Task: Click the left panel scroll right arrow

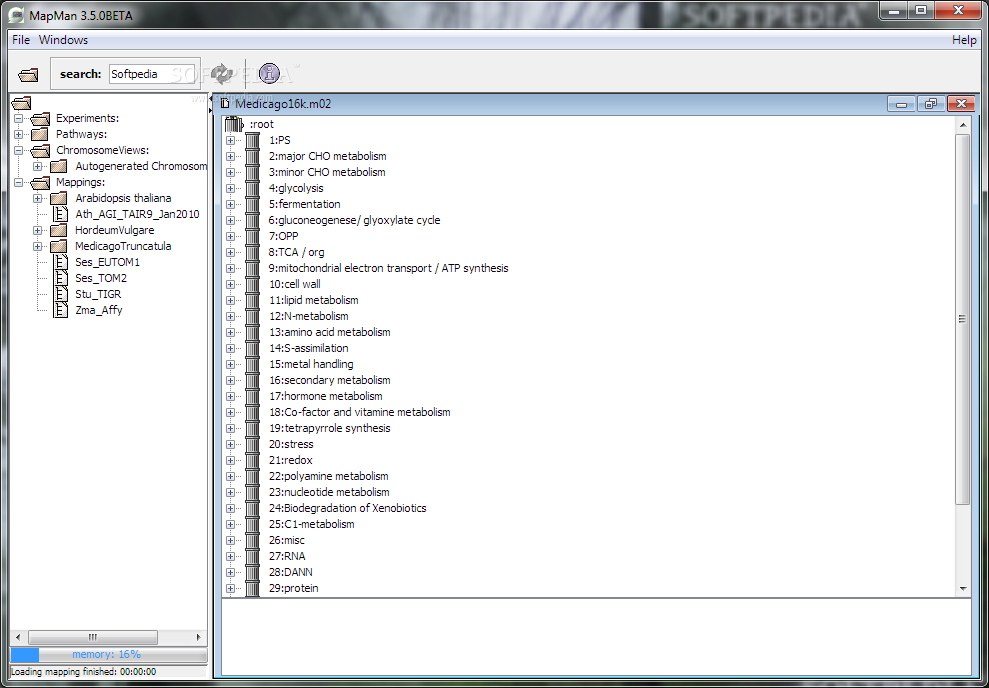Action: pyautogui.click(x=199, y=637)
